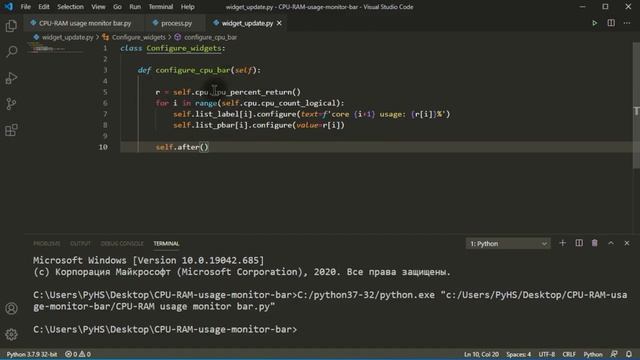Open the Accounts menu icon
This screenshot has width=640, height=360.
click(11, 309)
